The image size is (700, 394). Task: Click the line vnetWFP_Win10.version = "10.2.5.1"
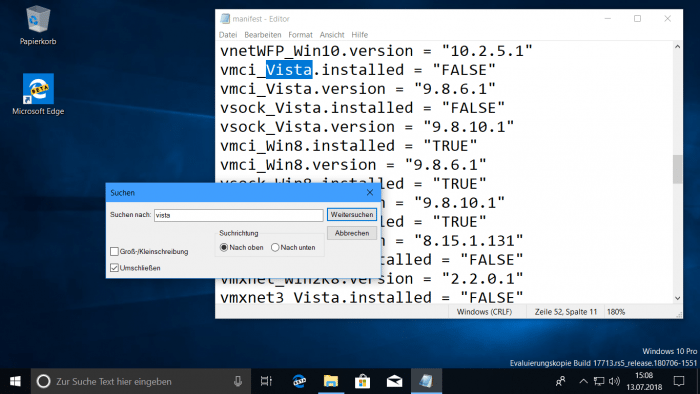coord(376,51)
